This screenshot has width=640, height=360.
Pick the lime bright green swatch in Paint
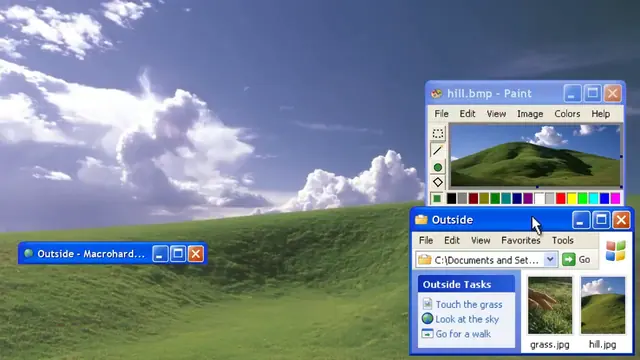[x=583, y=198]
